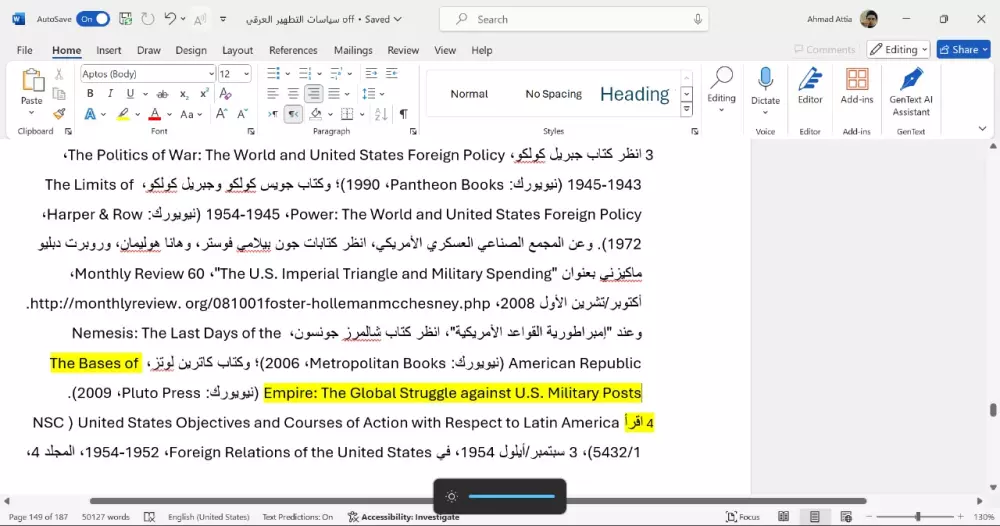Toggle Underline formatting
1000x526 pixels.
click(130, 94)
